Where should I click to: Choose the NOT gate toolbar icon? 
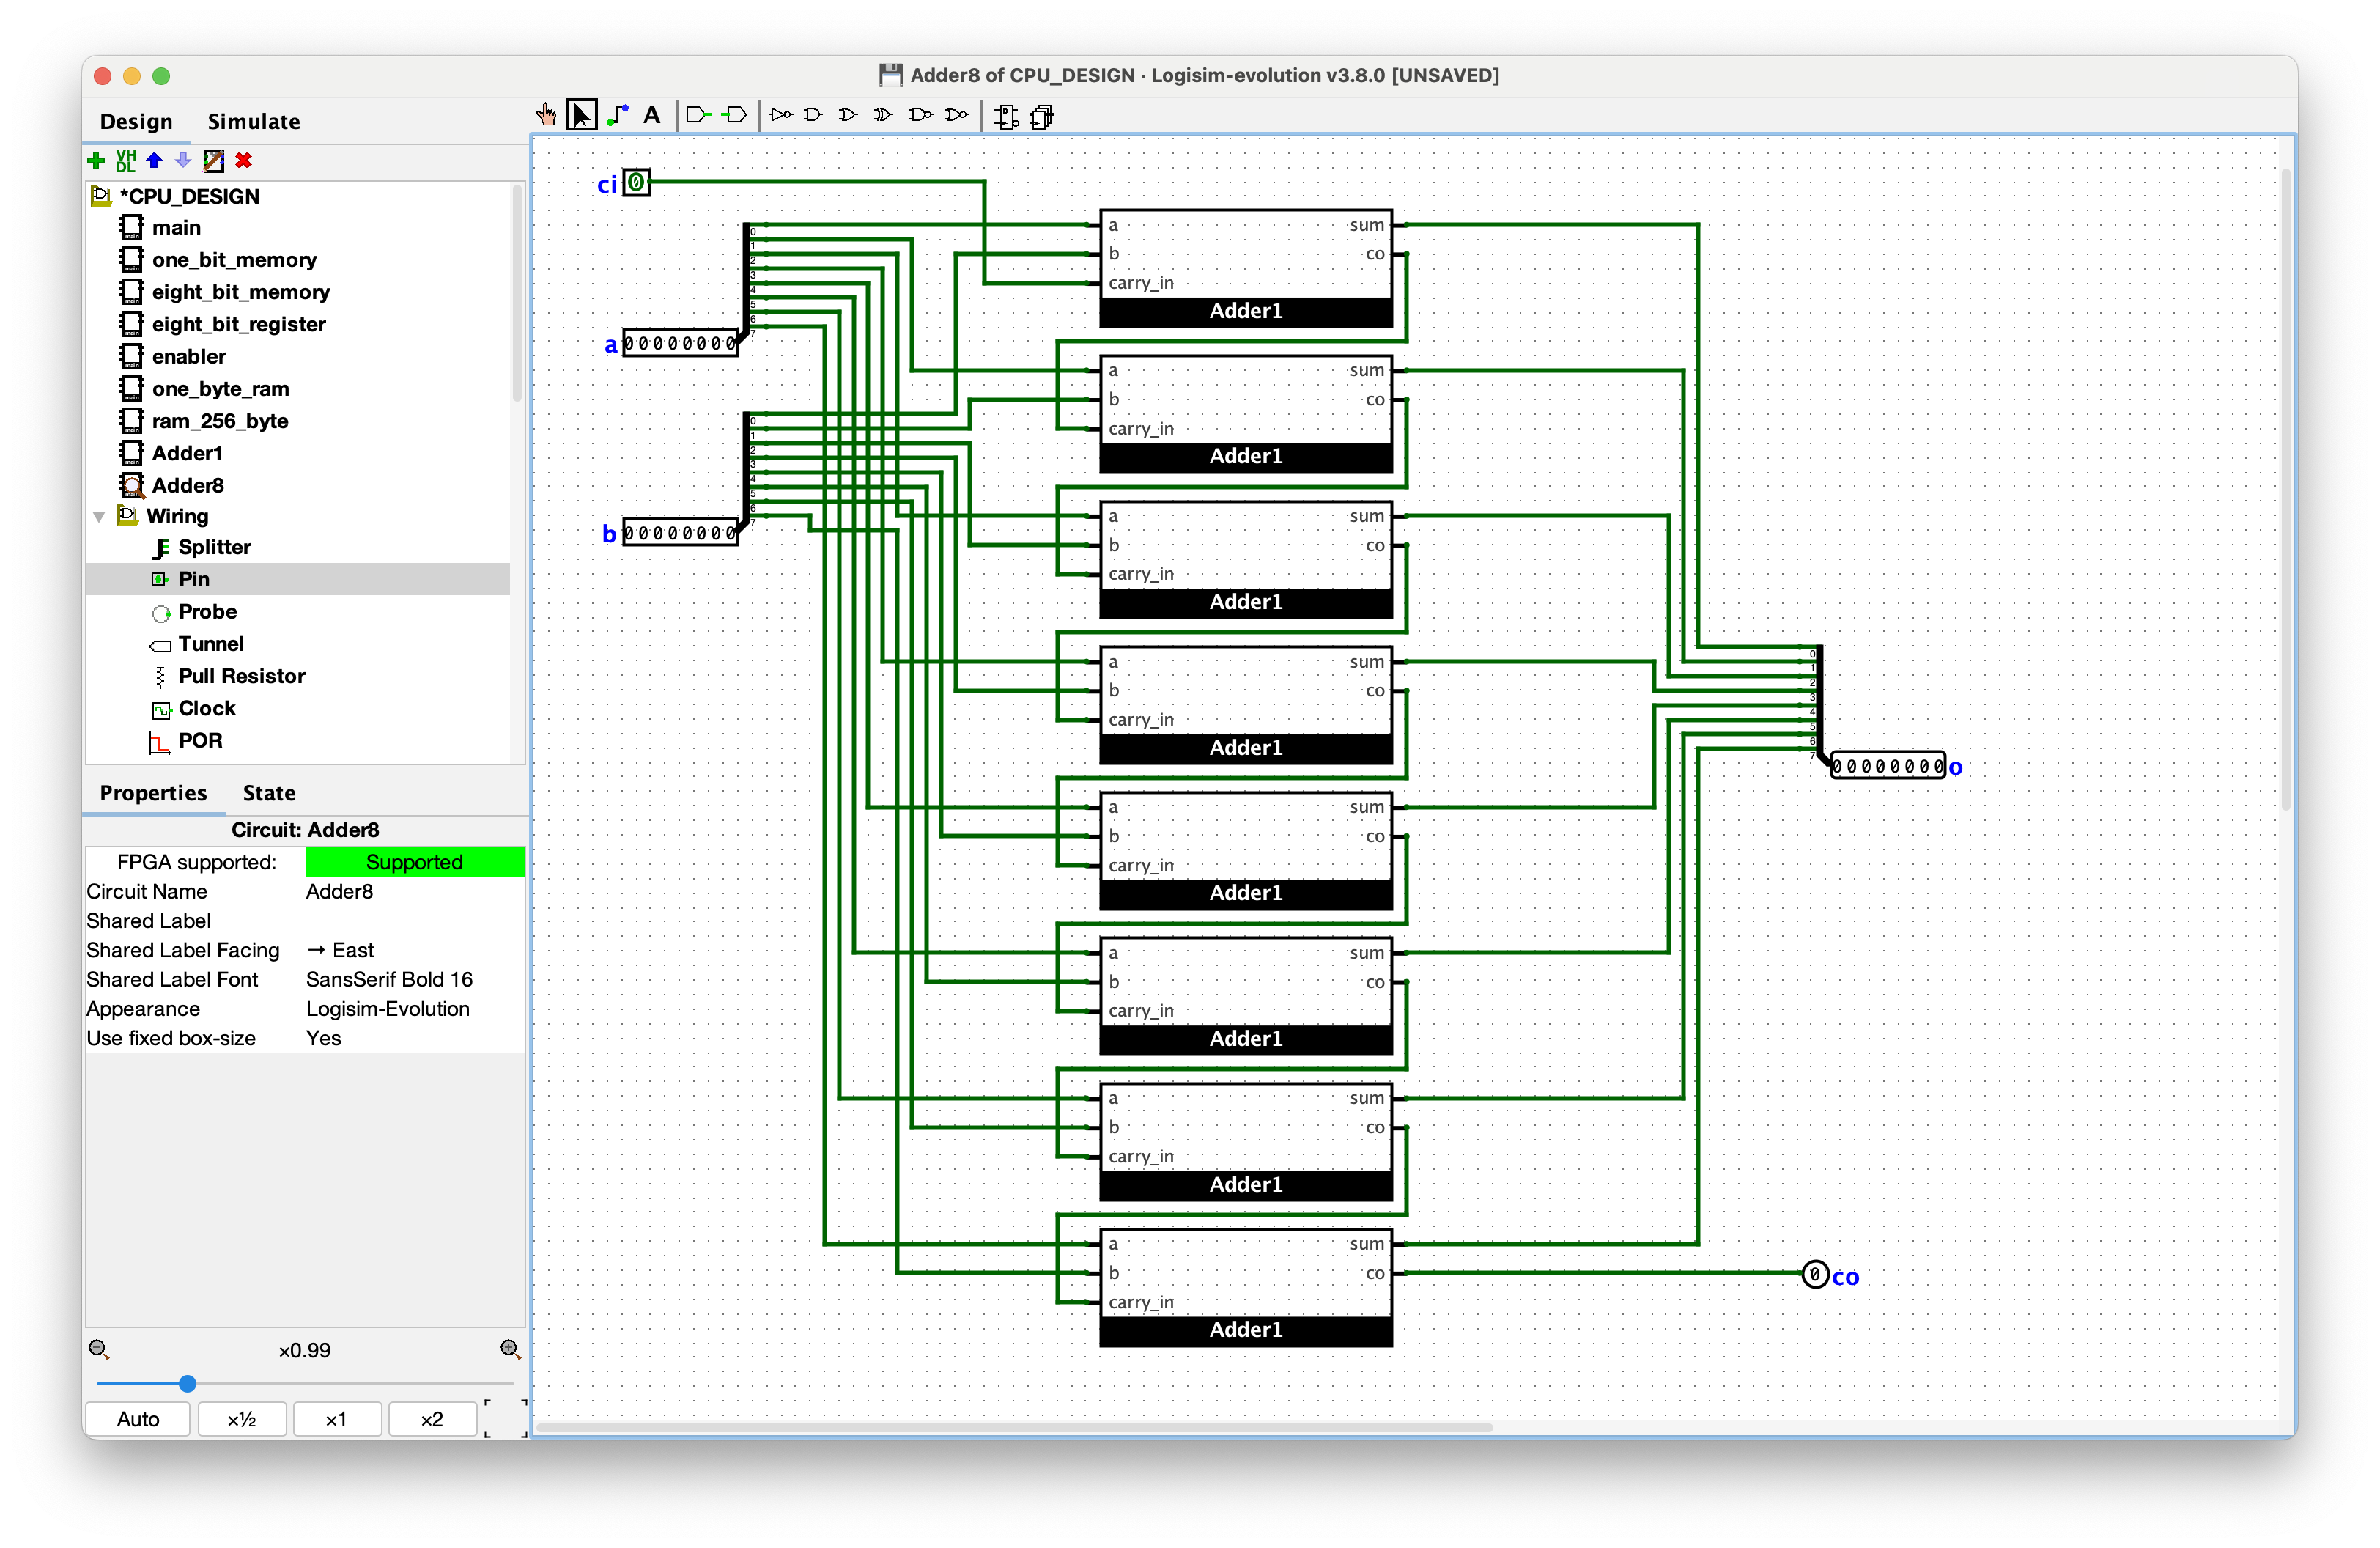coord(781,115)
